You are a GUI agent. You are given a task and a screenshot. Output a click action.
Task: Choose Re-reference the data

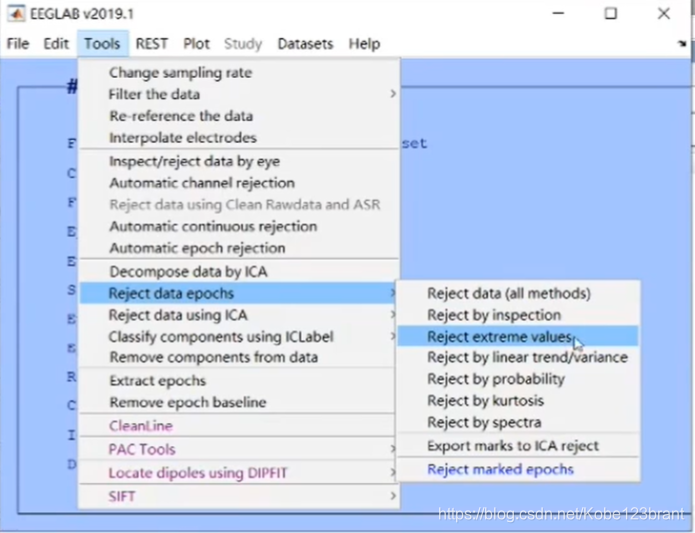239,116
